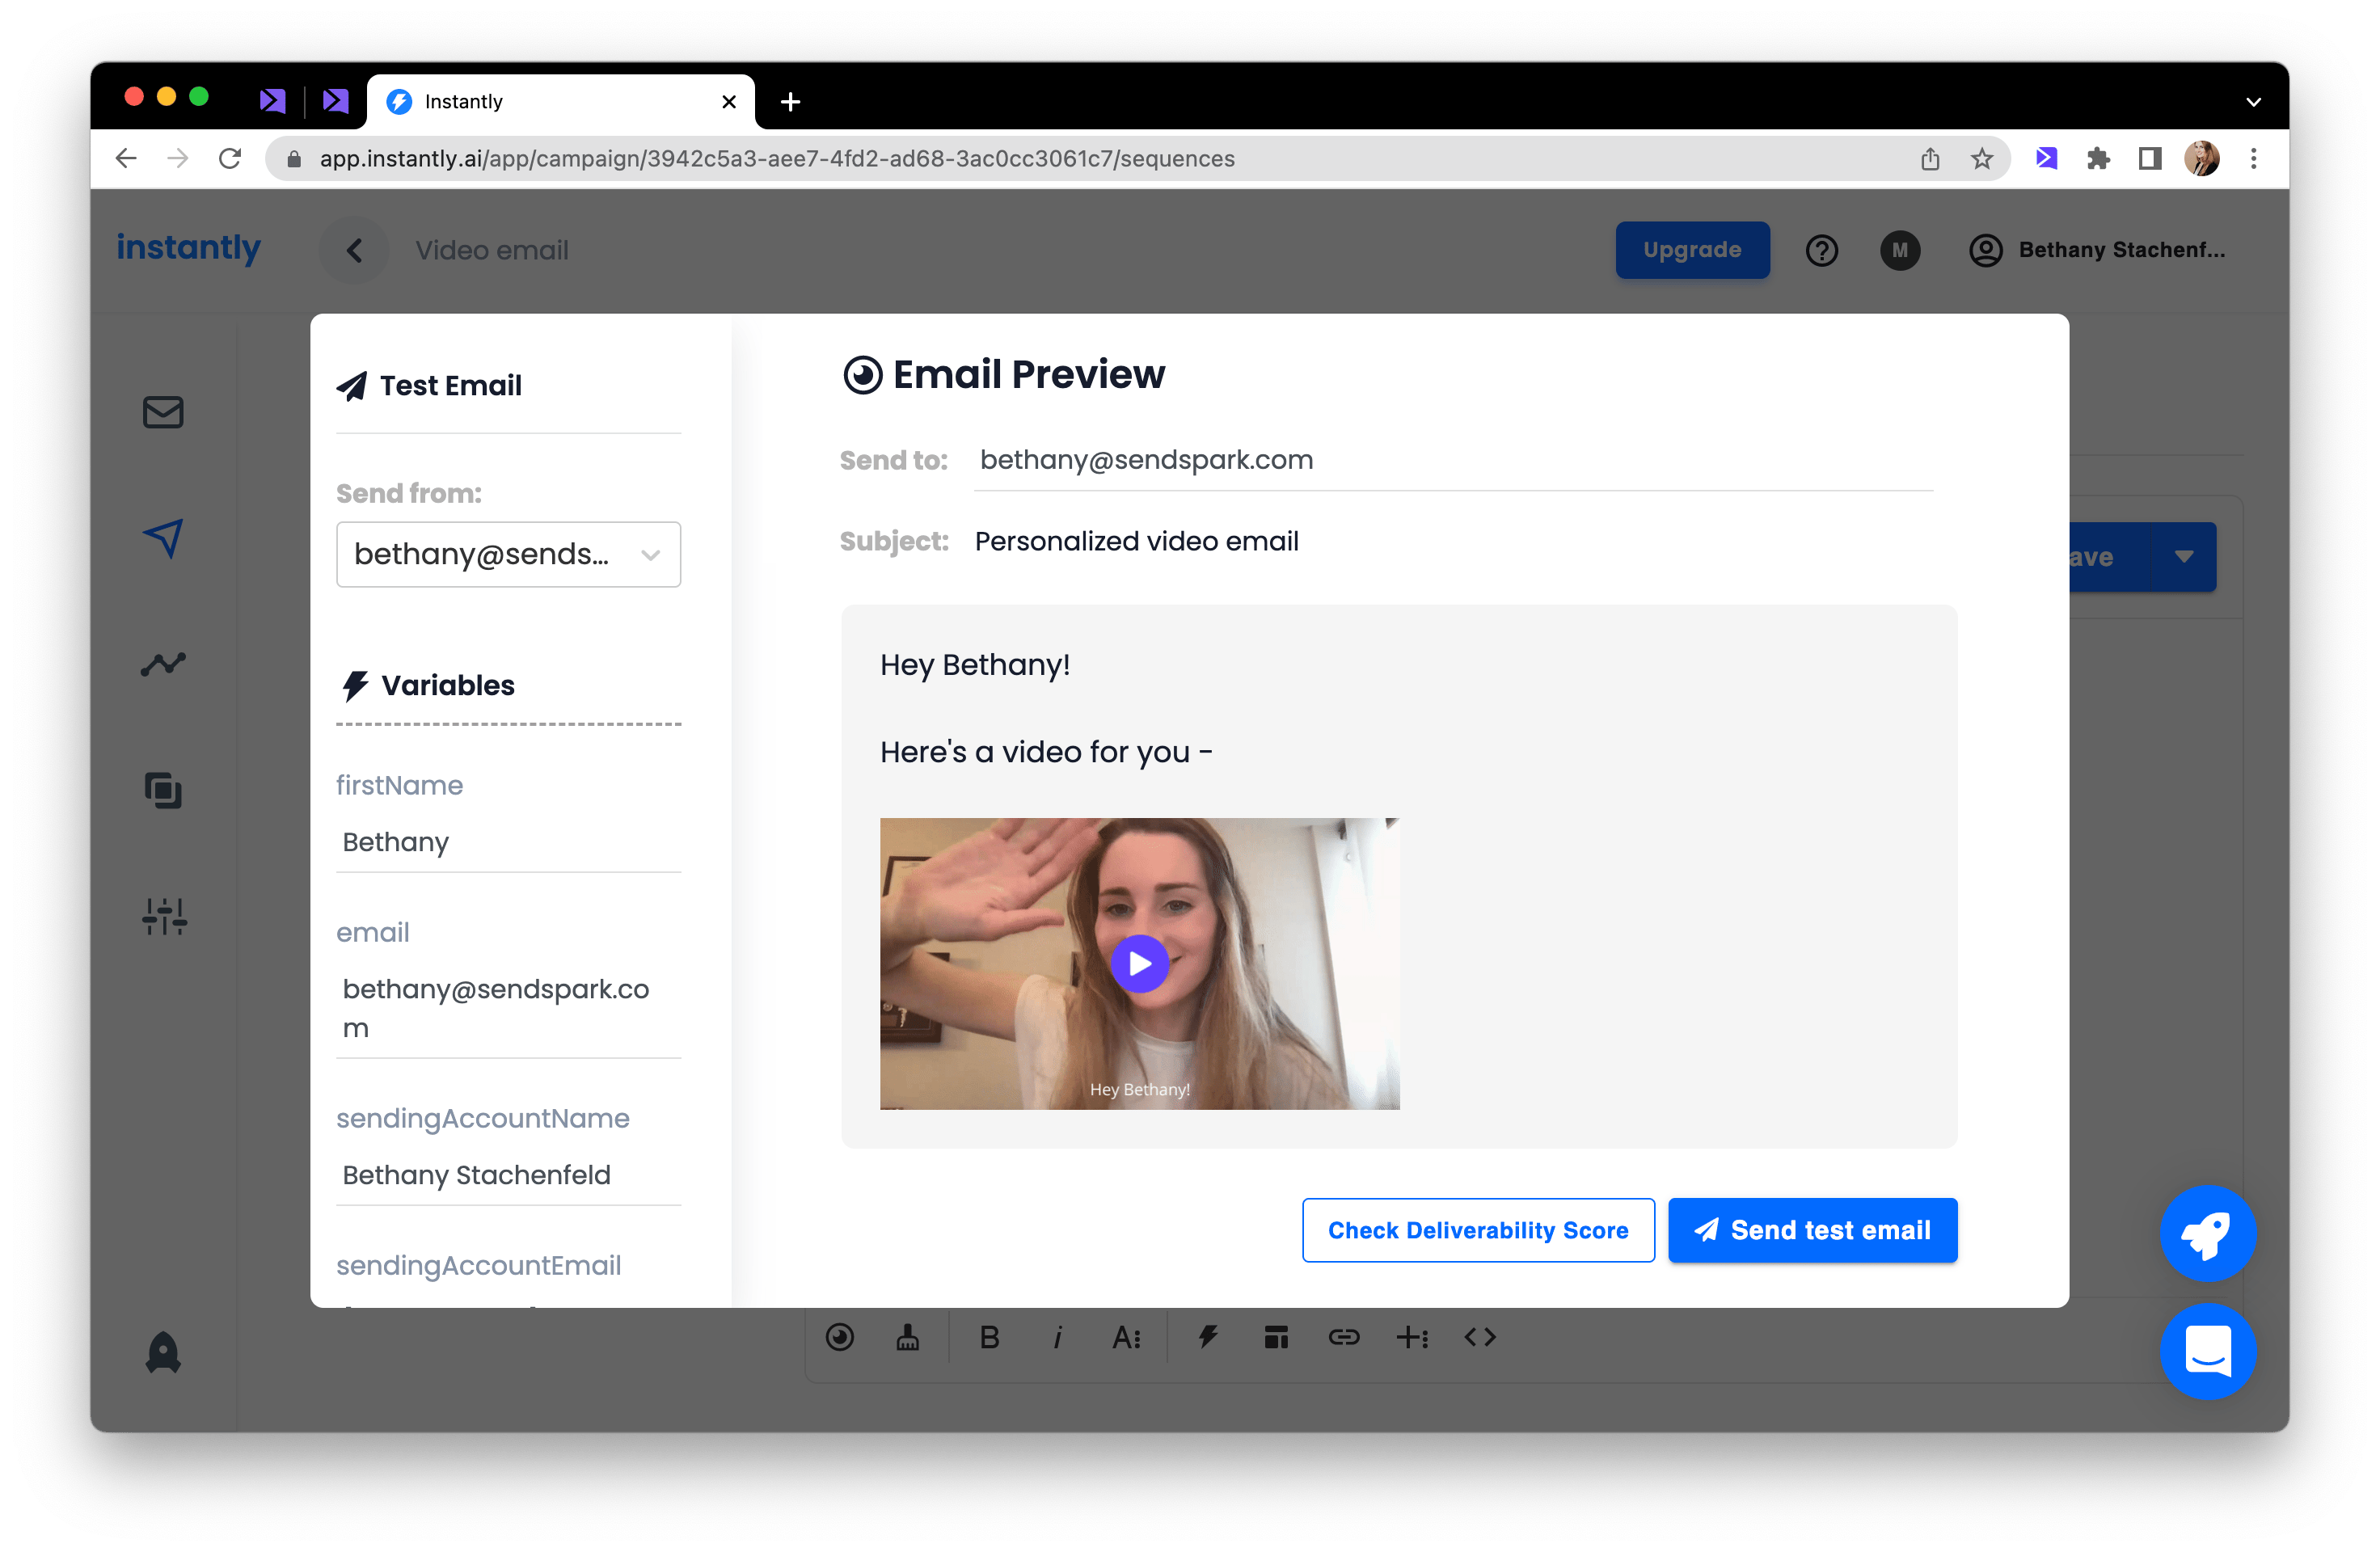Click the rocket icon at sidebar bottom
The height and width of the screenshot is (1552, 2380).
pyautogui.click(x=163, y=1352)
